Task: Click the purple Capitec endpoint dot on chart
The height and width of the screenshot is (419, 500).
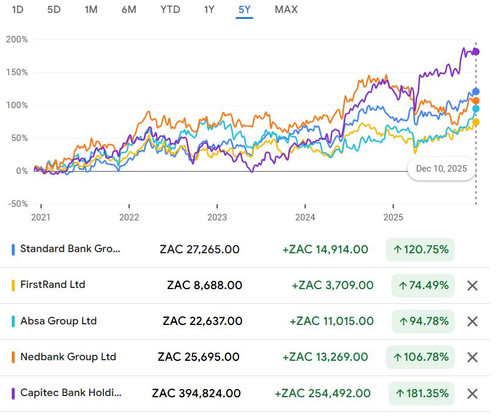Action: (x=476, y=52)
